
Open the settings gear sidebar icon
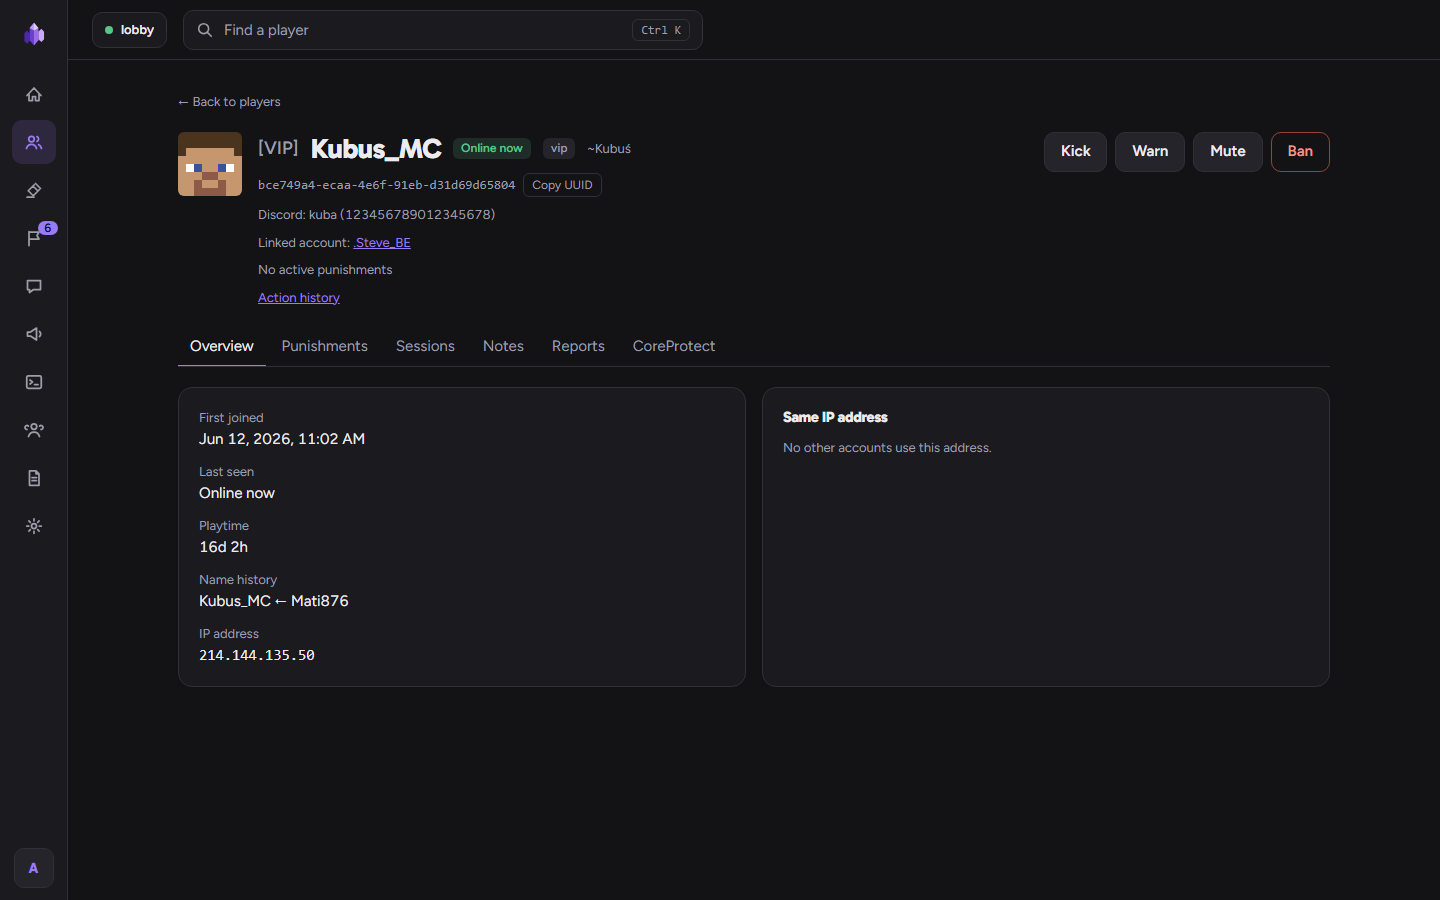click(34, 526)
